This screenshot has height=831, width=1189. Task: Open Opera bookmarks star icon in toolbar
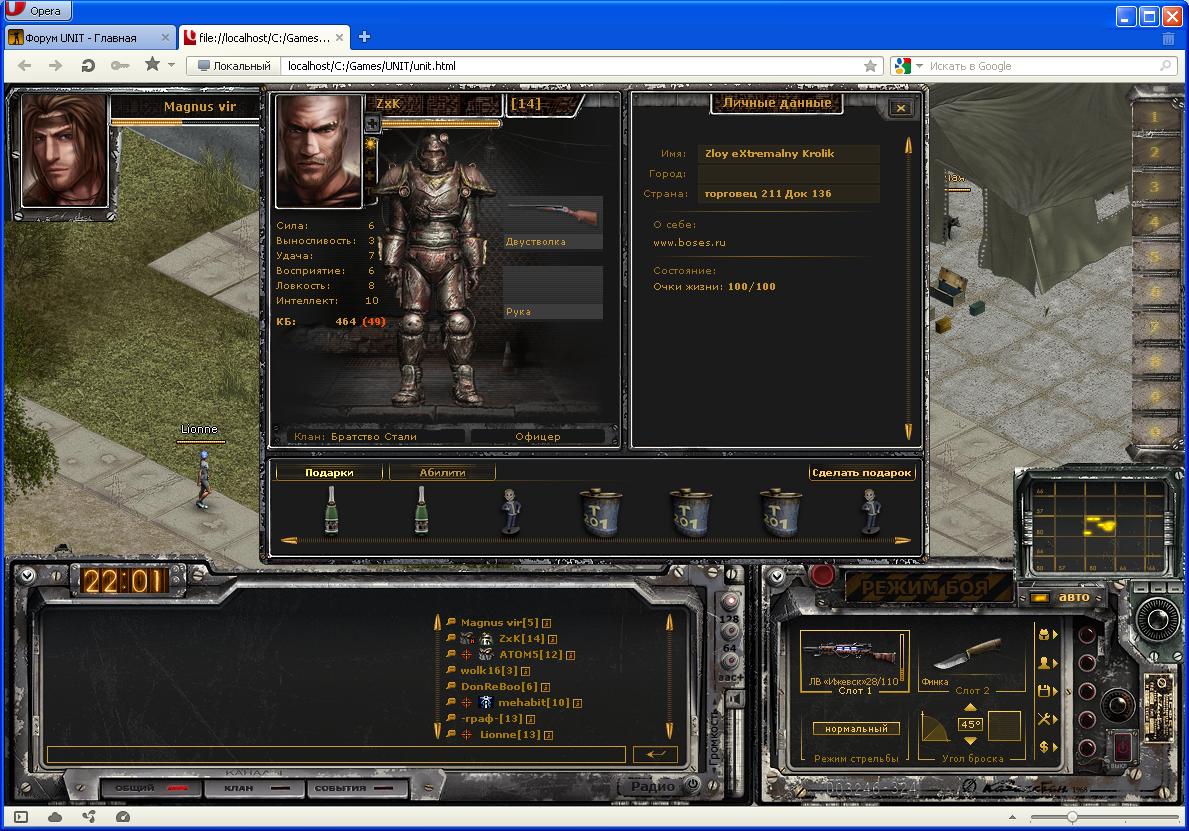(152, 64)
